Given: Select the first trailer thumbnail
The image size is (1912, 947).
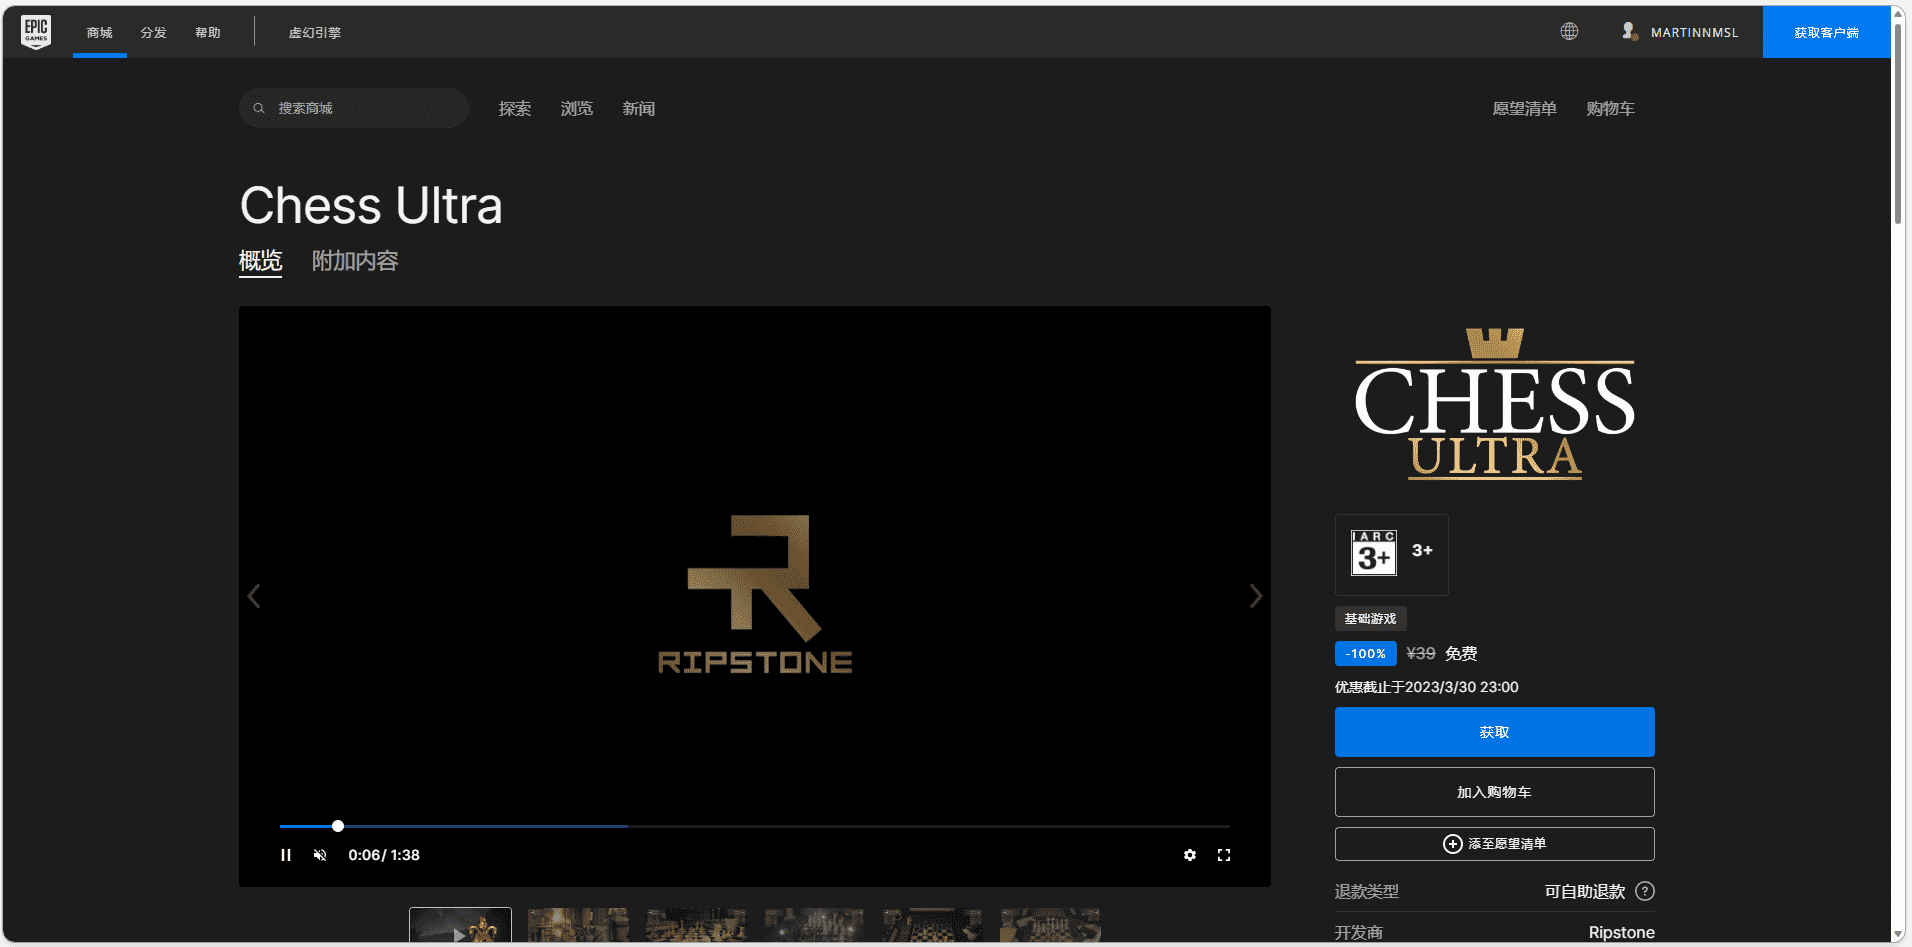Looking at the screenshot, I should tap(460, 925).
